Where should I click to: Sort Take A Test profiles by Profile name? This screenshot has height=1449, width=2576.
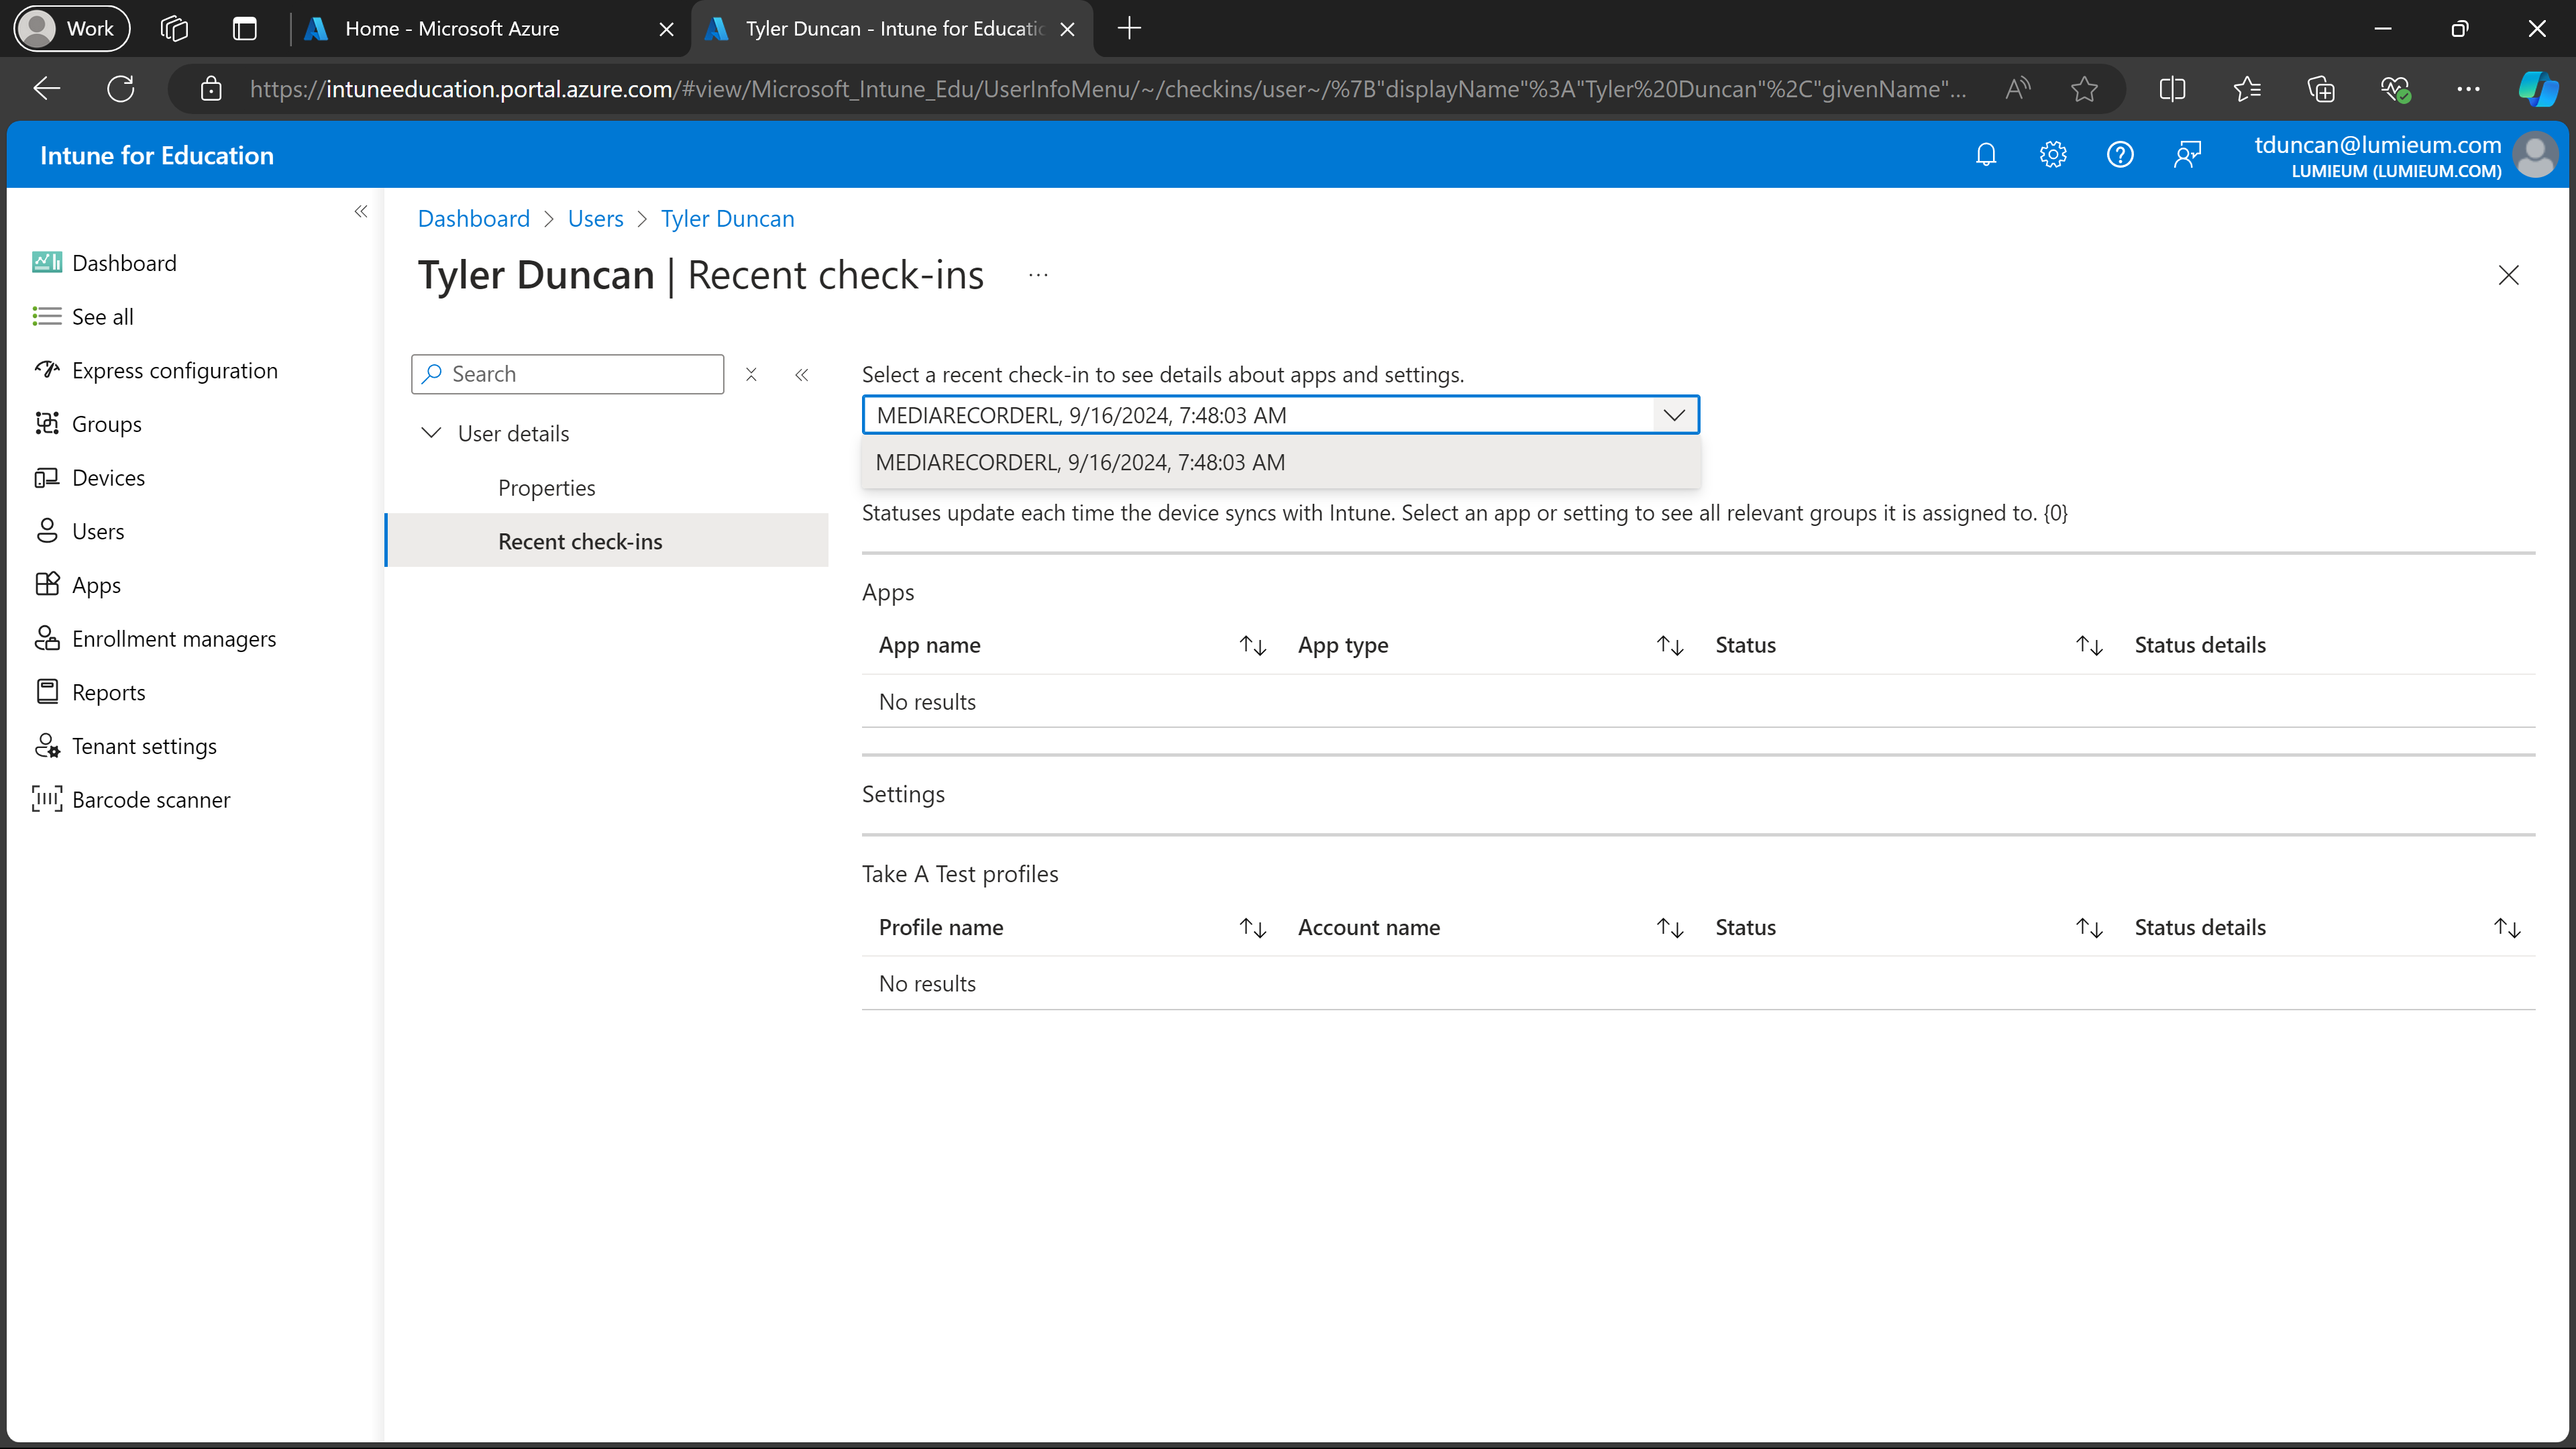point(1253,928)
